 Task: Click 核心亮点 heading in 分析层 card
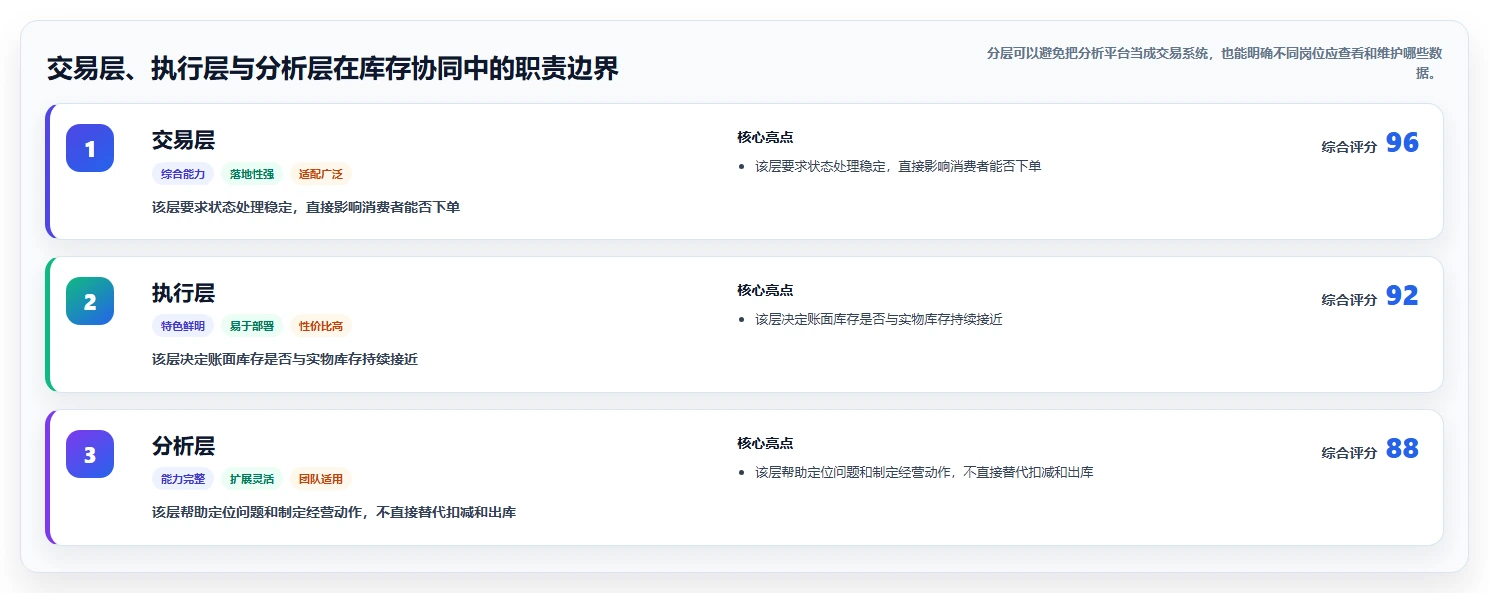coord(765,443)
